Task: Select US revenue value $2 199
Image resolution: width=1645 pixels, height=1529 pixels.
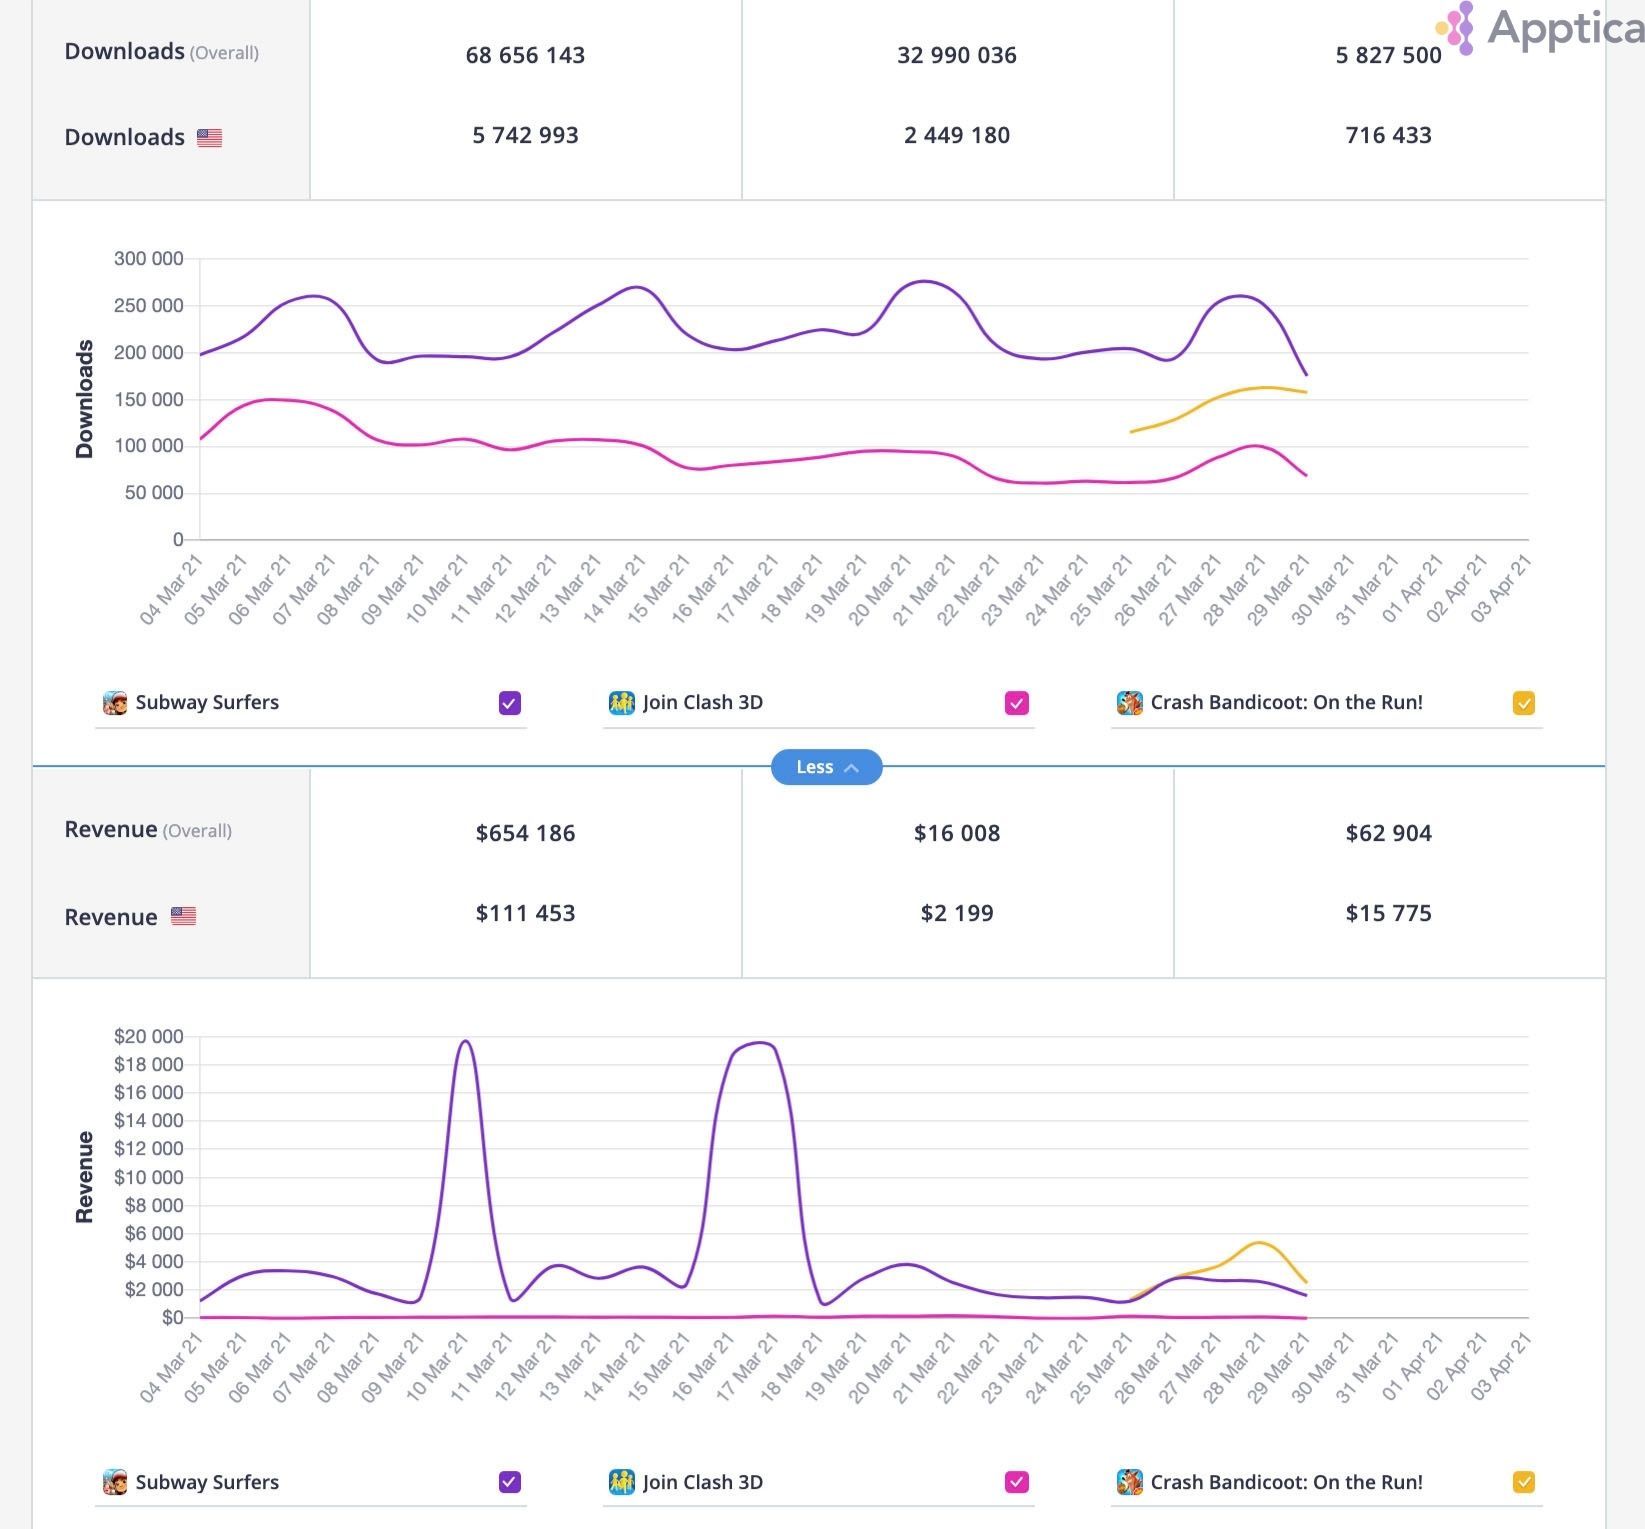Action: pos(957,913)
